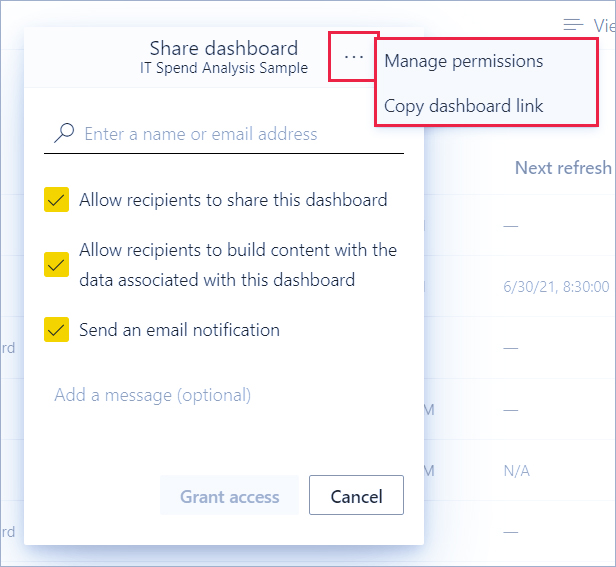Image resolution: width=616 pixels, height=567 pixels.
Task: Click the 6/30/21, 8:30:00 refresh value
Action: point(556,286)
